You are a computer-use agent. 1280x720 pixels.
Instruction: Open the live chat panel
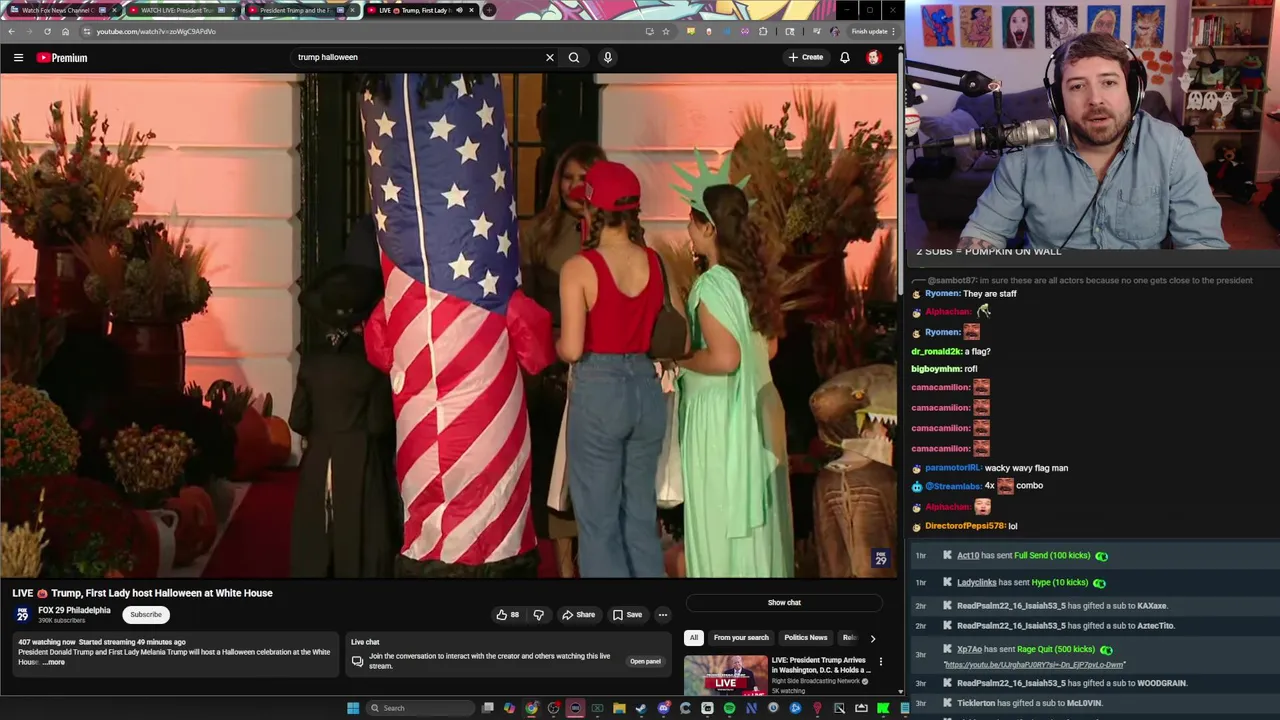point(645,661)
